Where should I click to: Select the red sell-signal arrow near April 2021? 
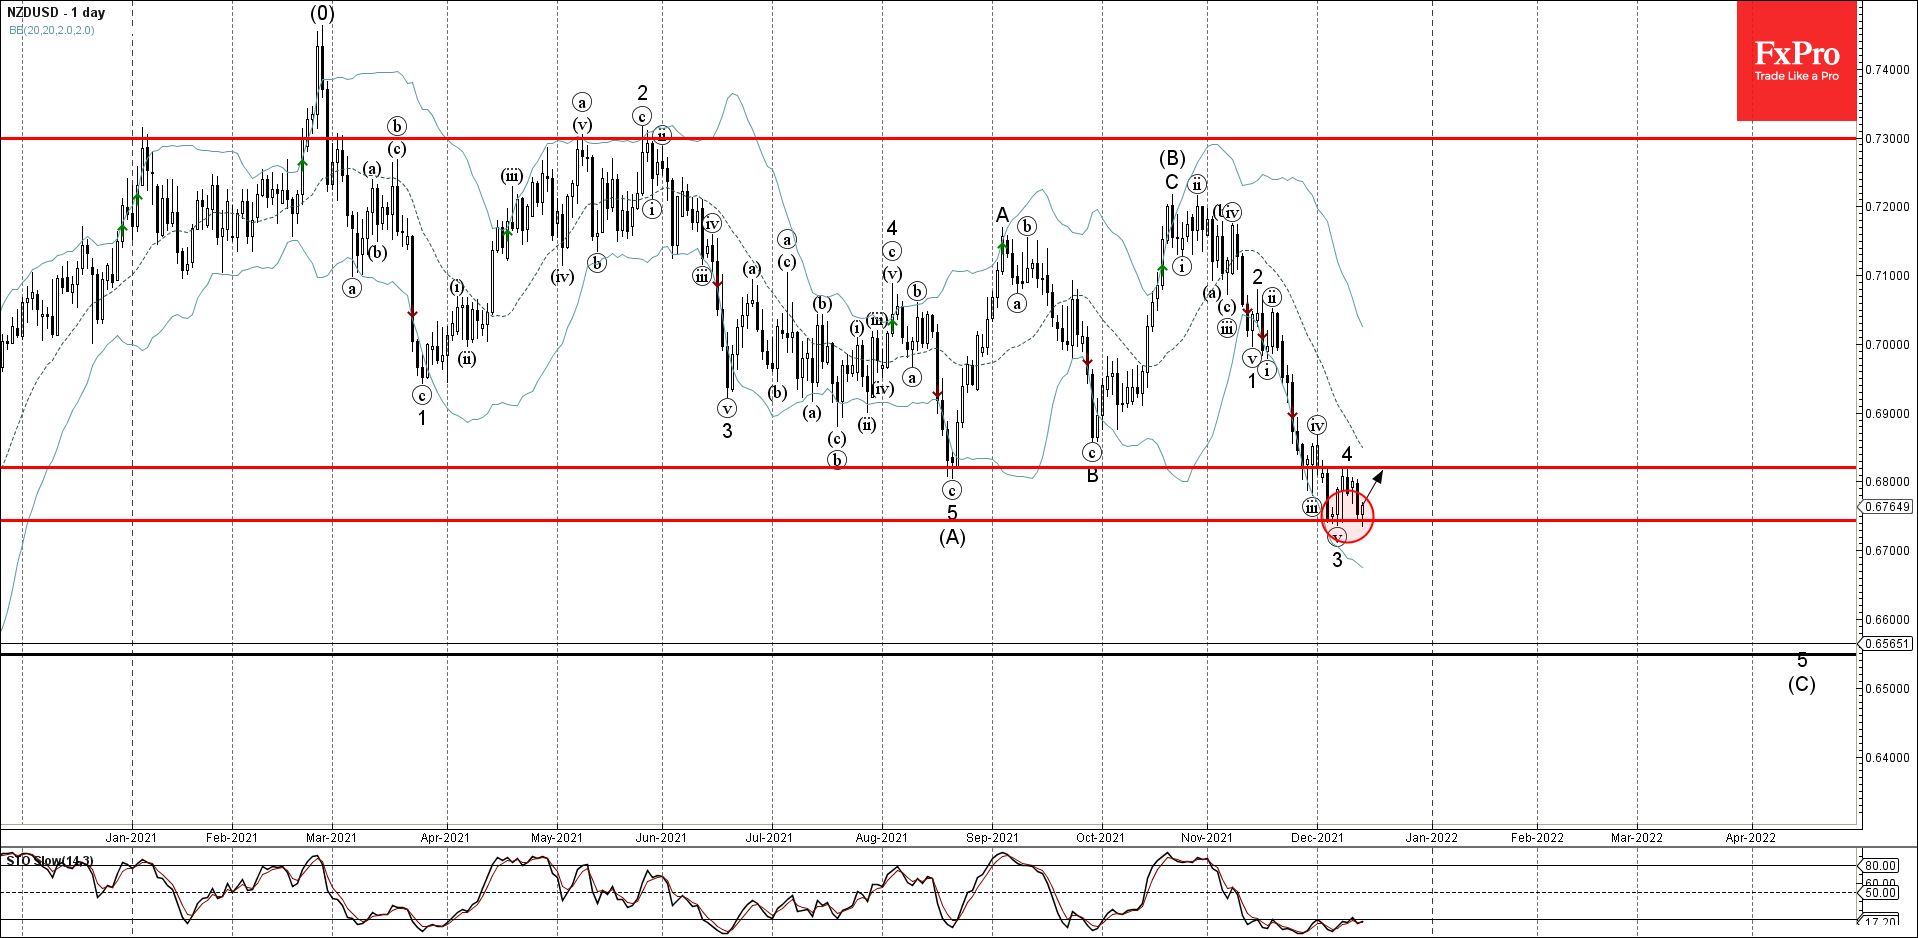[413, 315]
